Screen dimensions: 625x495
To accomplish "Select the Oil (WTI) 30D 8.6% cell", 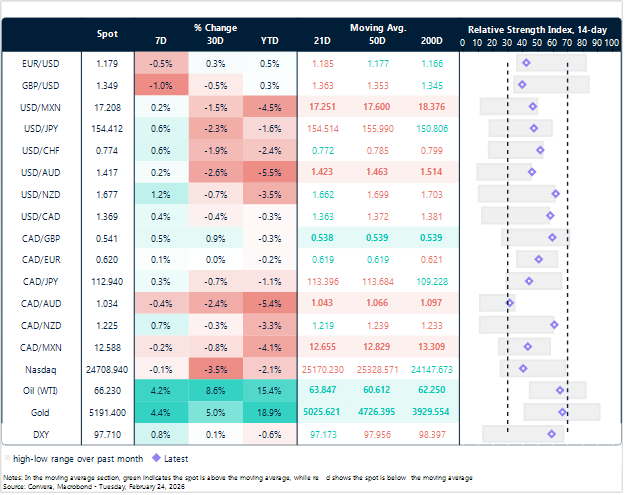I will tap(214, 390).
